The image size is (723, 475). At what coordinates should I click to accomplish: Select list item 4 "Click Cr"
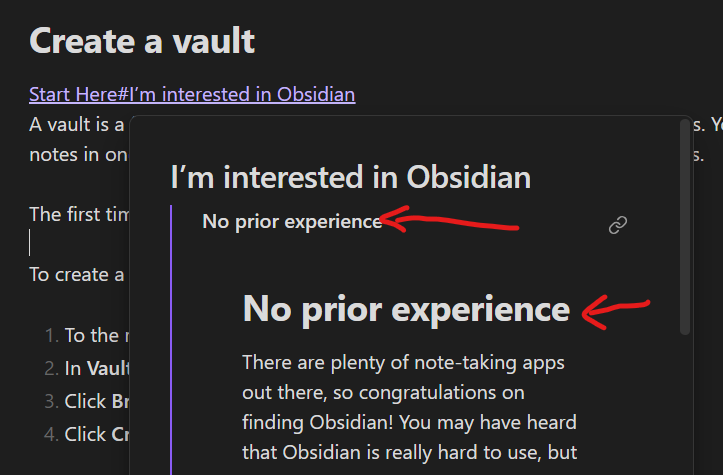(x=87, y=434)
